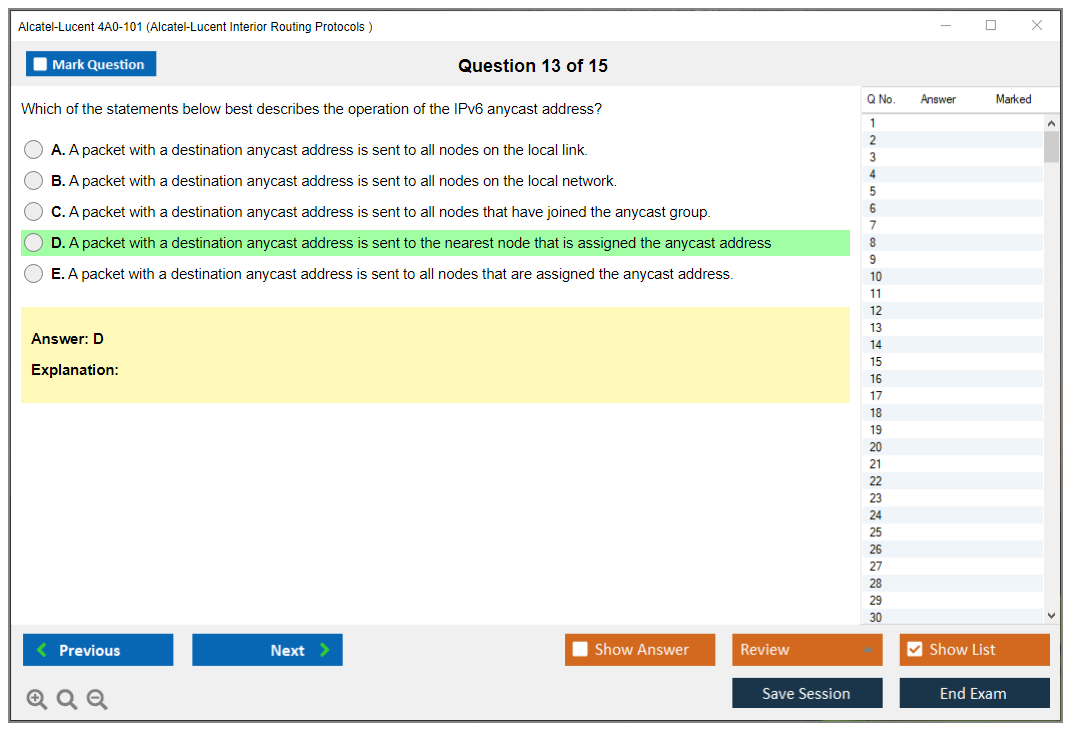Click the zoom in magnifier icon
The image size is (1075, 735).
(x=37, y=700)
